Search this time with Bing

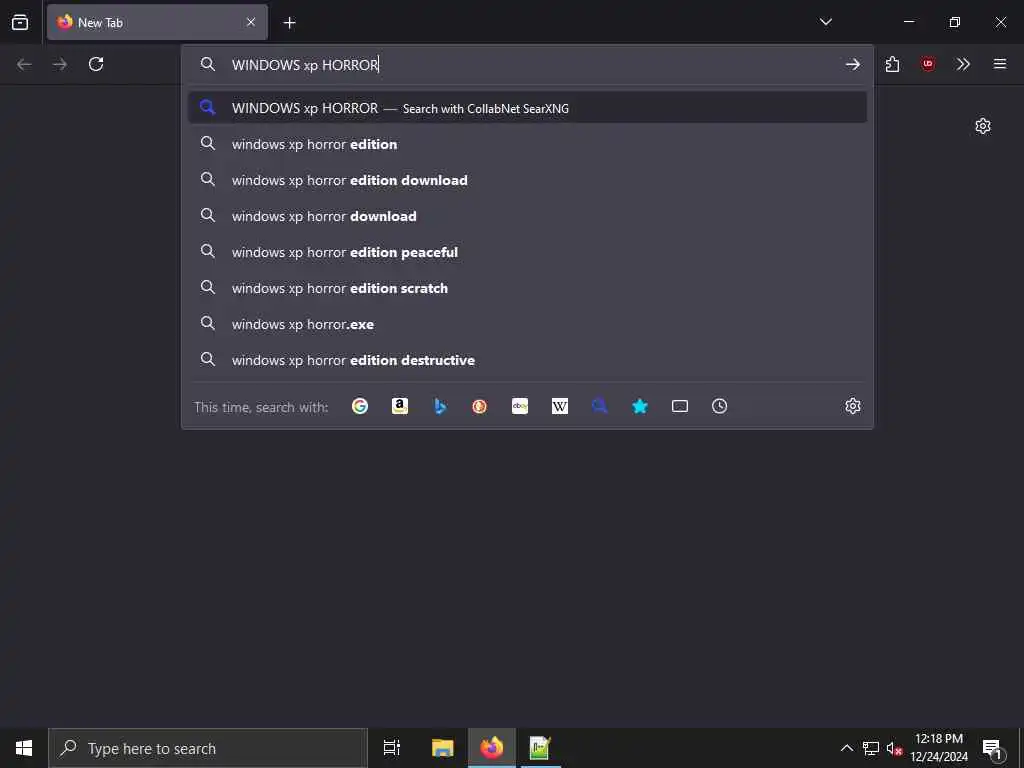[440, 406]
